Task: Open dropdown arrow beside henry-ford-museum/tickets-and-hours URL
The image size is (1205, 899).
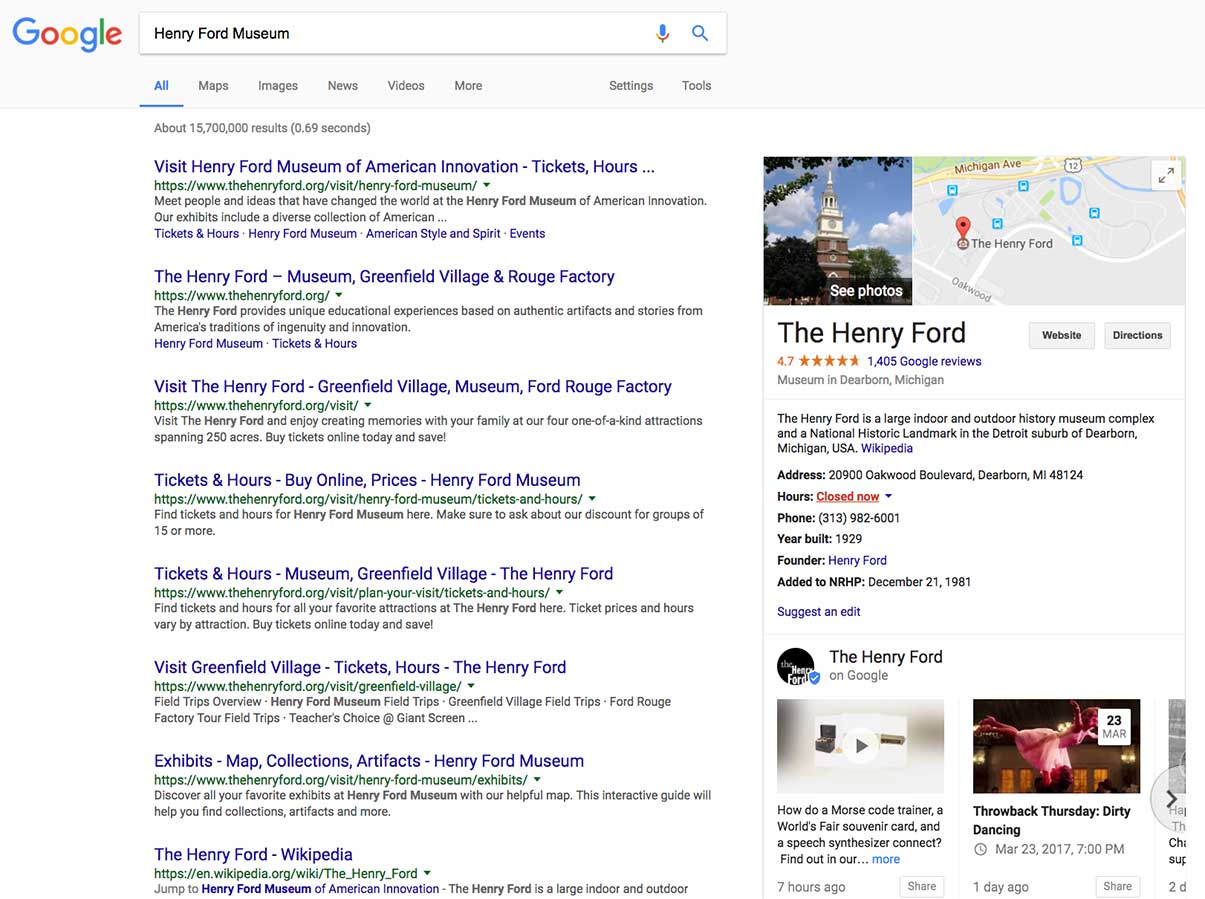Action: [x=592, y=498]
